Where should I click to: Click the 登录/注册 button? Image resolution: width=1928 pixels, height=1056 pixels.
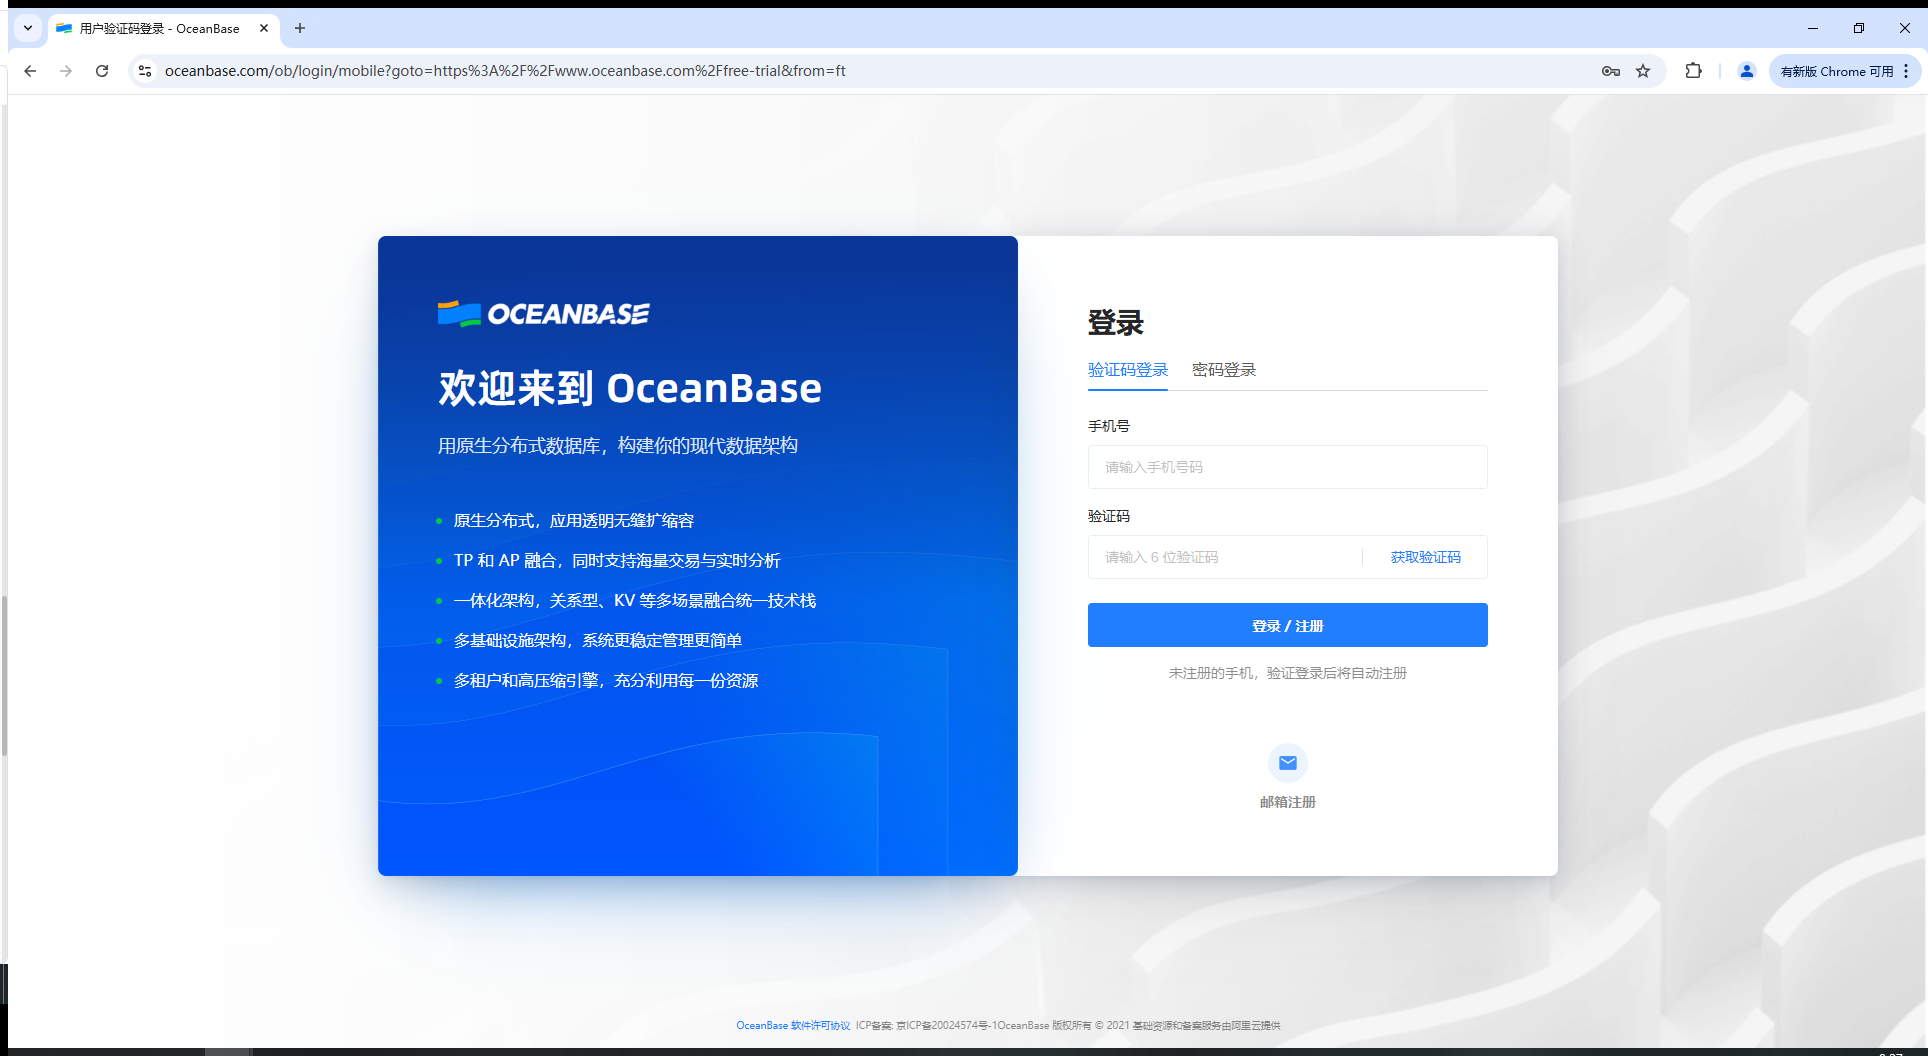[x=1287, y=624]
